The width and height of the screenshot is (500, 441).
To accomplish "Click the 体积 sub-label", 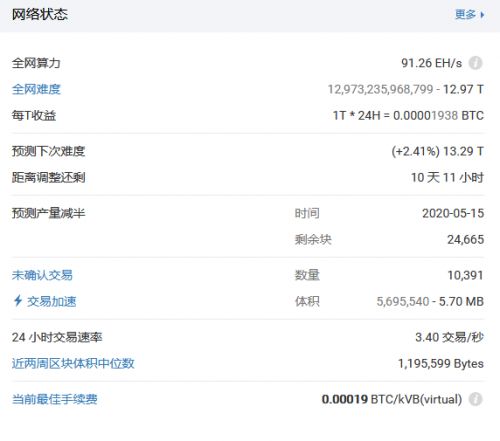I will pyautogui.click(x=307, y=301).
